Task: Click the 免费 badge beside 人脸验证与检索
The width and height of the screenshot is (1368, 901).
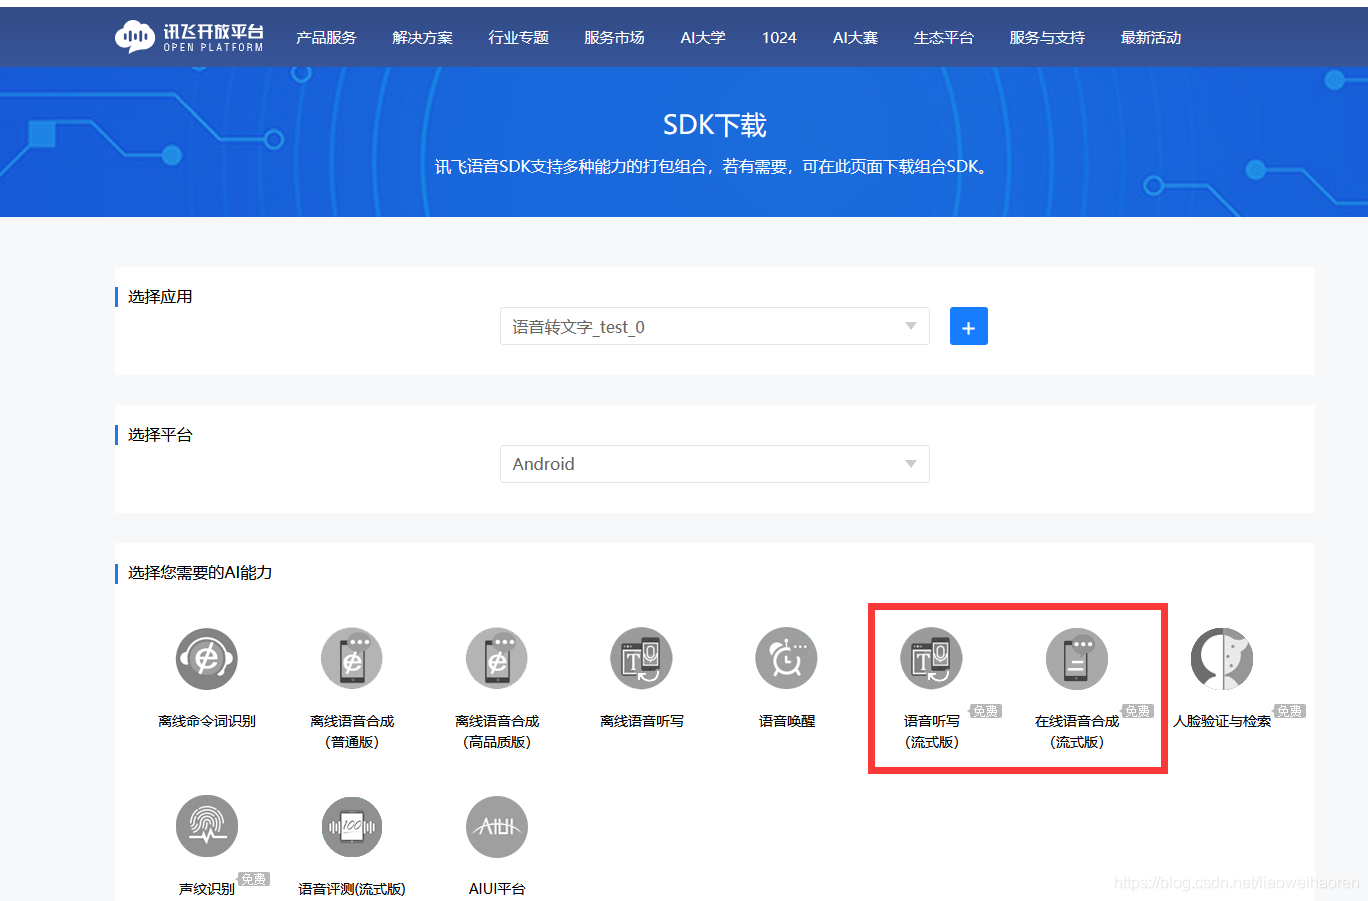Action: pyautogui.click(x=1289, y=711)
